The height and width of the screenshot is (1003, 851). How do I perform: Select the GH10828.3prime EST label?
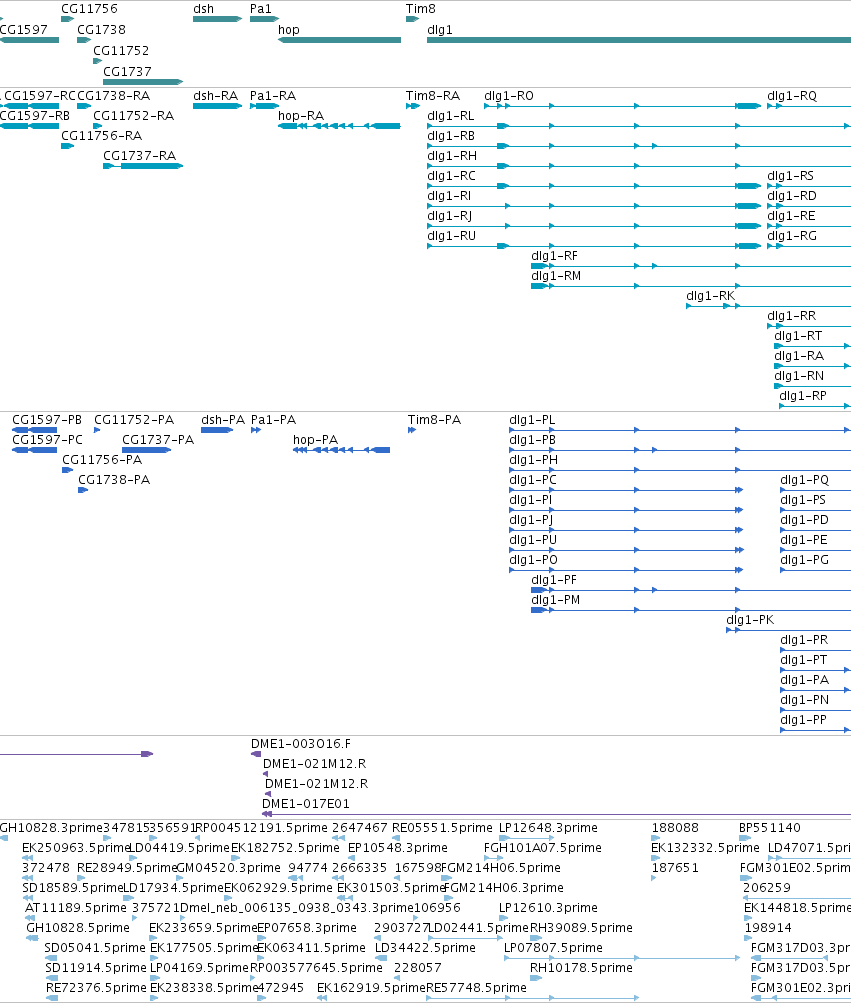click(x=51, y=828)
